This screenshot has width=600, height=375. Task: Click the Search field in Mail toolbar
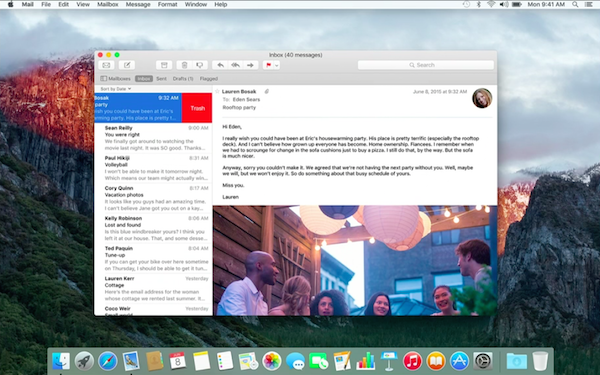[426, 65]
